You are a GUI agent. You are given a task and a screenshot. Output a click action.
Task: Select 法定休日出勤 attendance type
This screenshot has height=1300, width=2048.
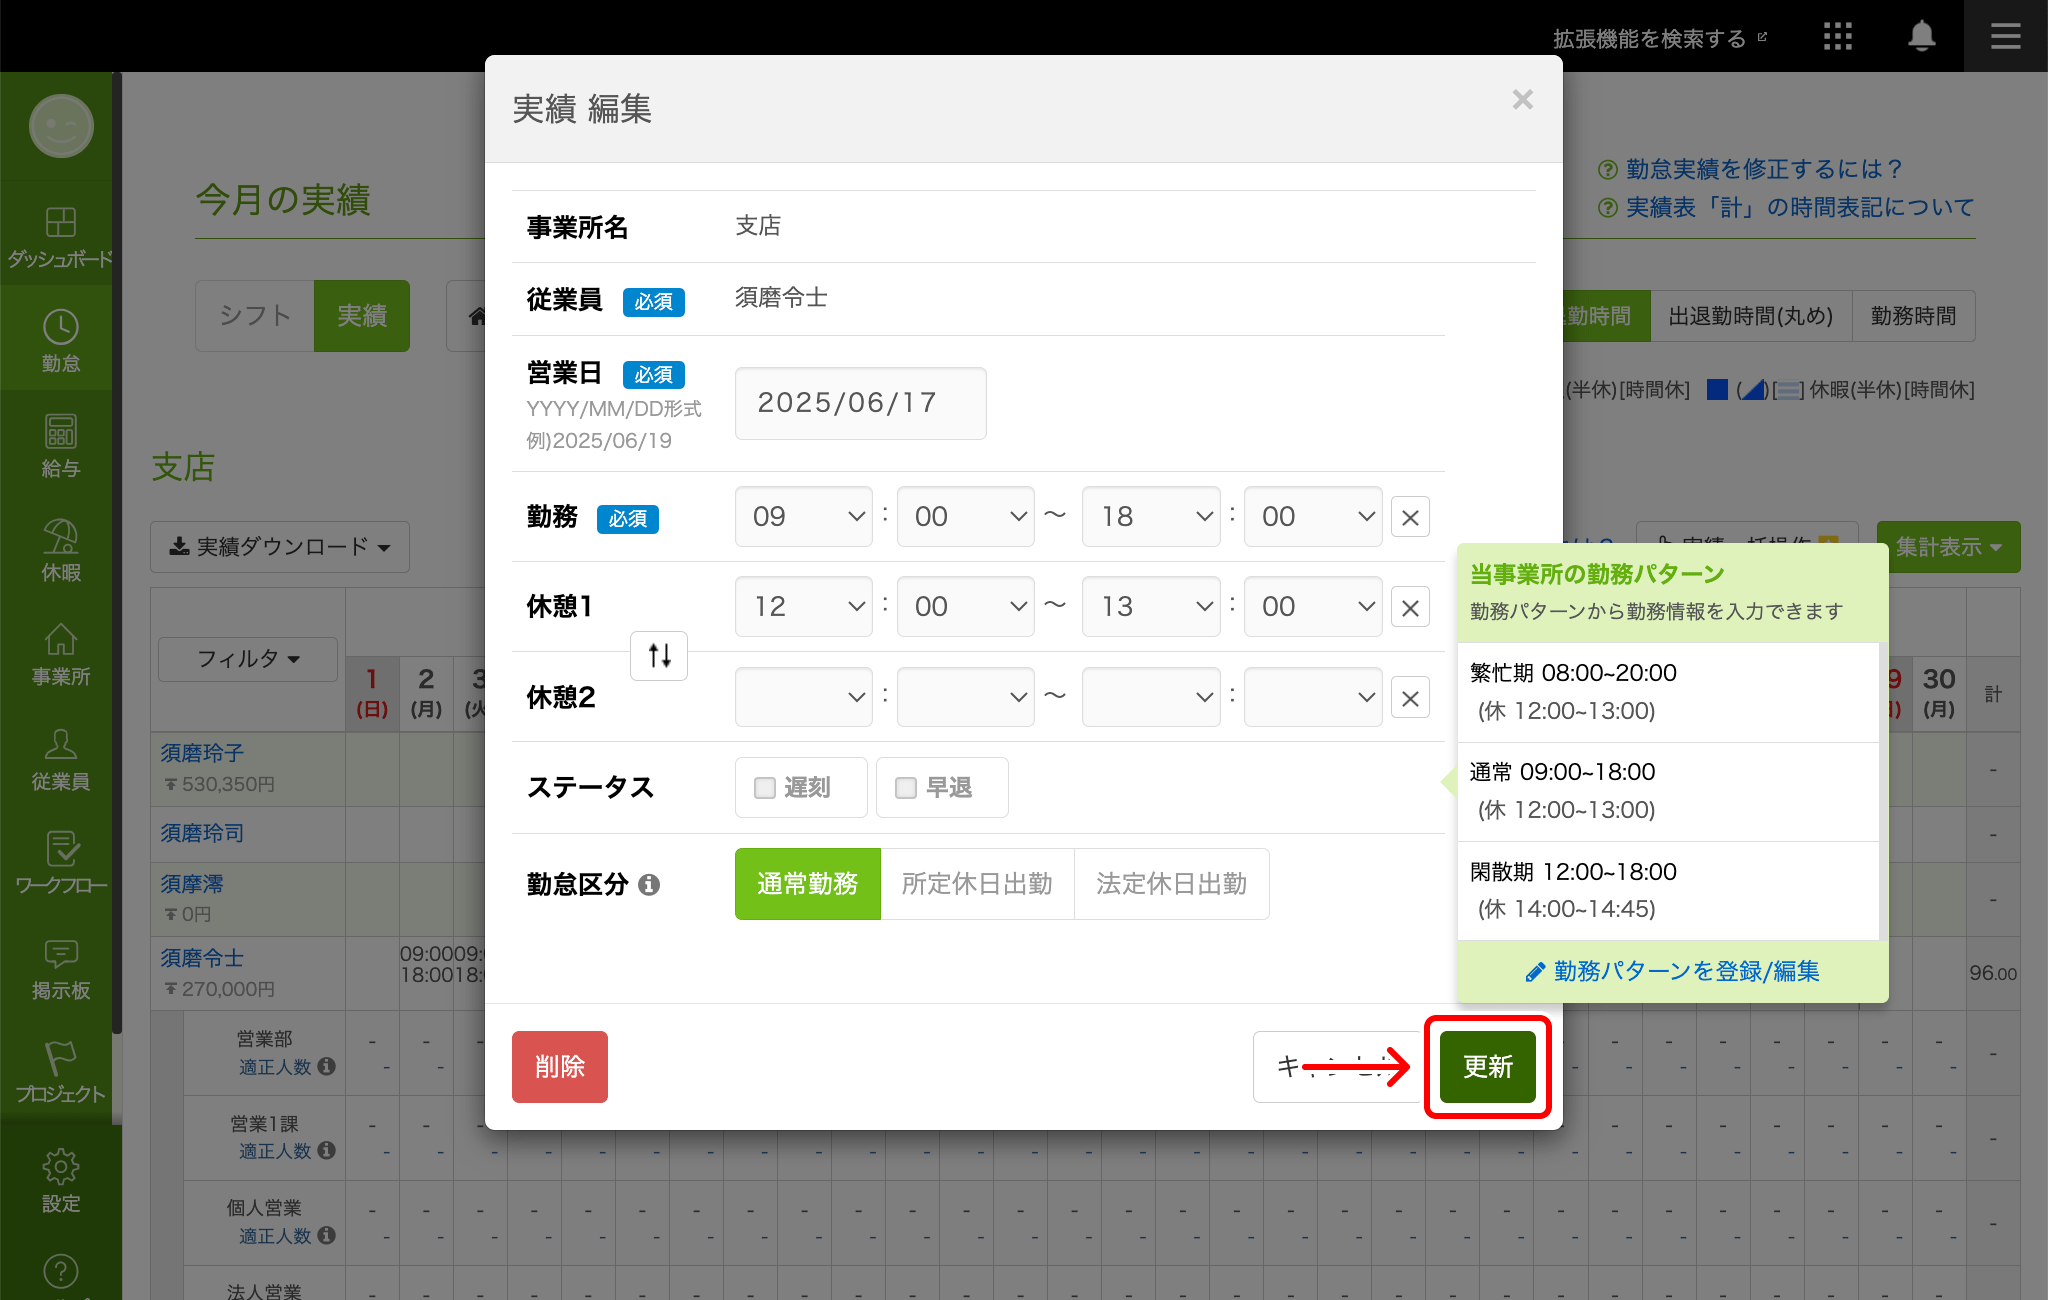pyautogui.click(x=1171, y=884)
